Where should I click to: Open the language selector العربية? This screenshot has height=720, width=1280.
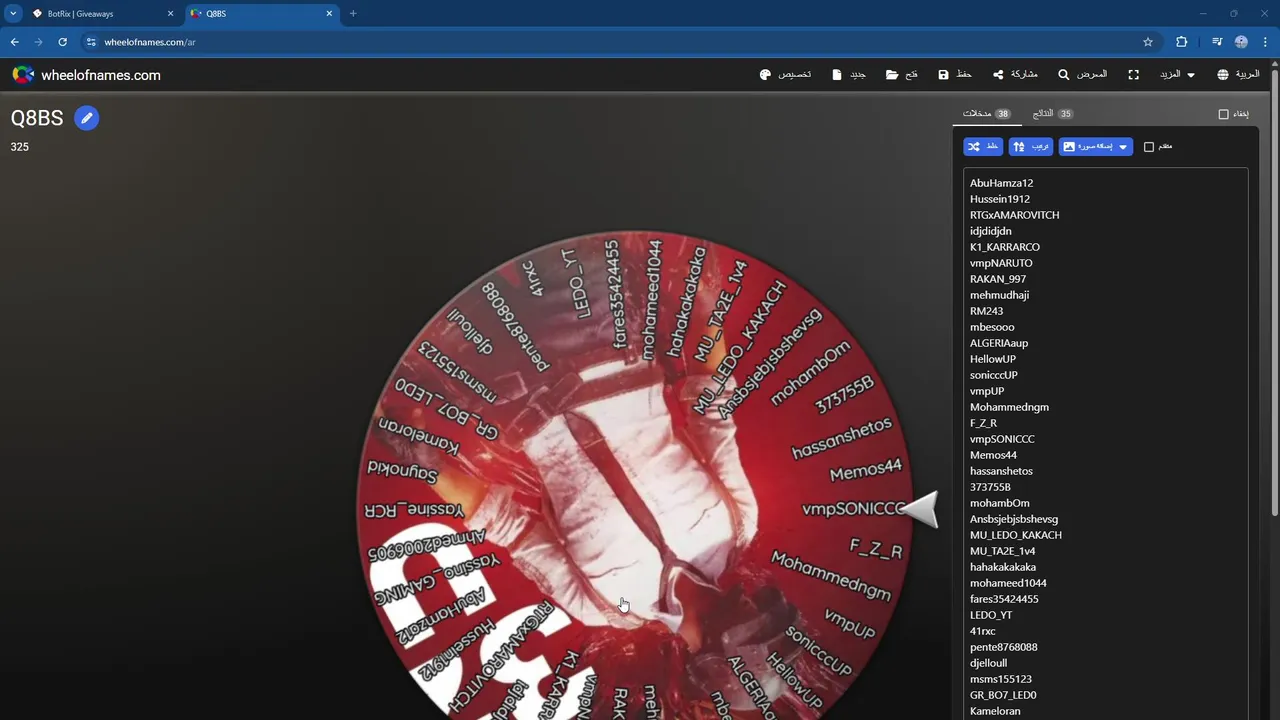tap(1238, 75)
